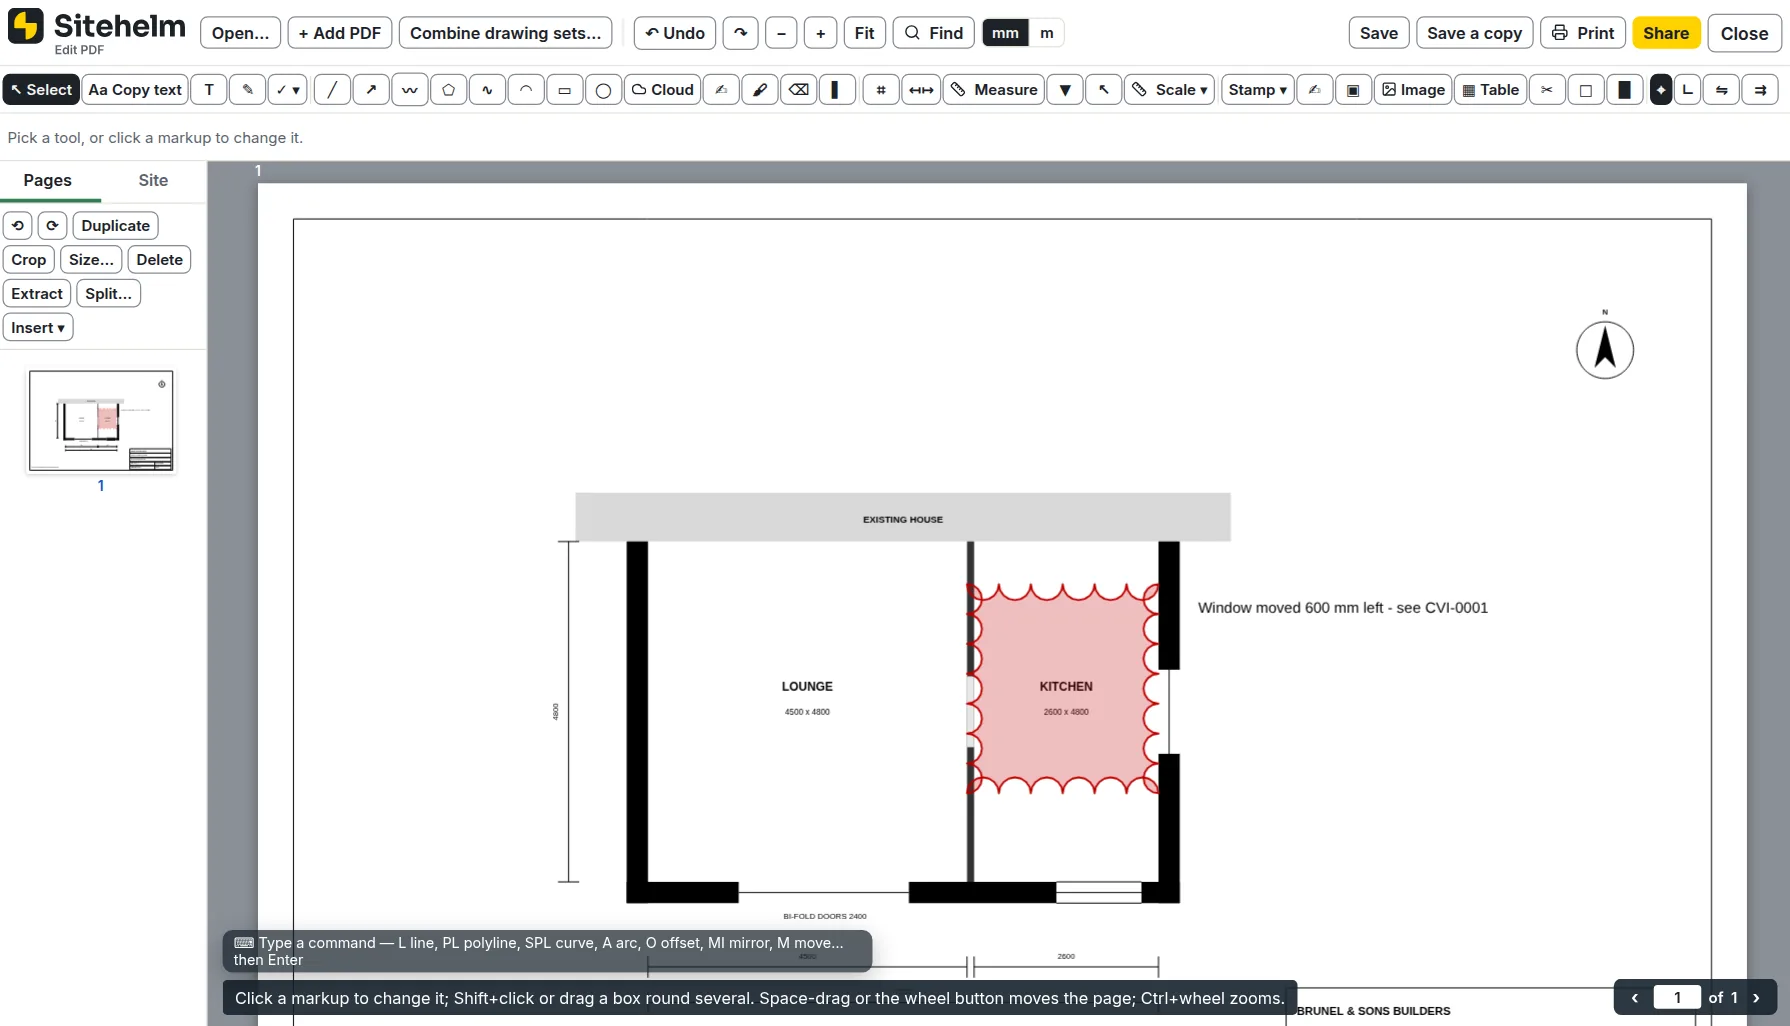Screen dimensions: 1790x1026
Task: Open the Combine drawing sets dialog
Action: tap(506, 33)
